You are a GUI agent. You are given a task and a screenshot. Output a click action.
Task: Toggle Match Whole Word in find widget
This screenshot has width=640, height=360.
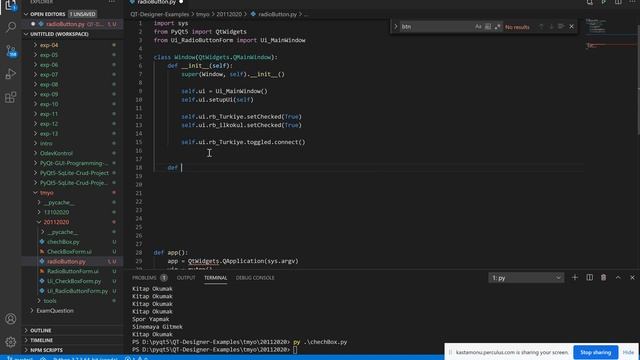click(x=488, y=27)
